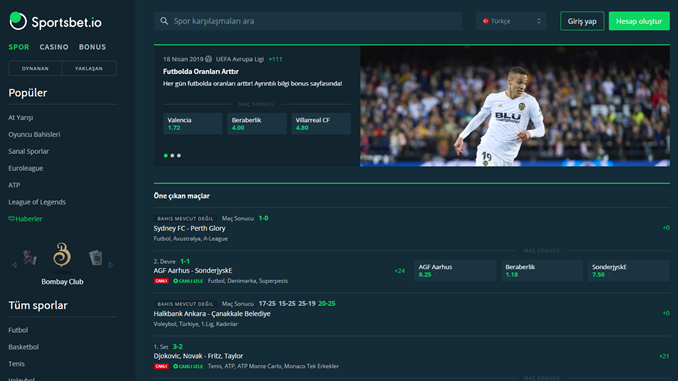
Task: Bet on Beraberlik at 1.18
Action: [542, 270]
